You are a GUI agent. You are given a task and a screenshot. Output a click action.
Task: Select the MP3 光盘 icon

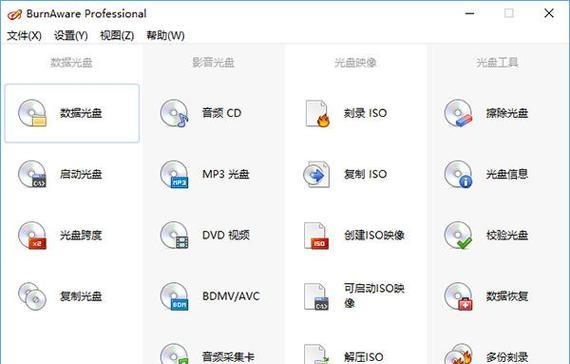[x=174, y=174]
